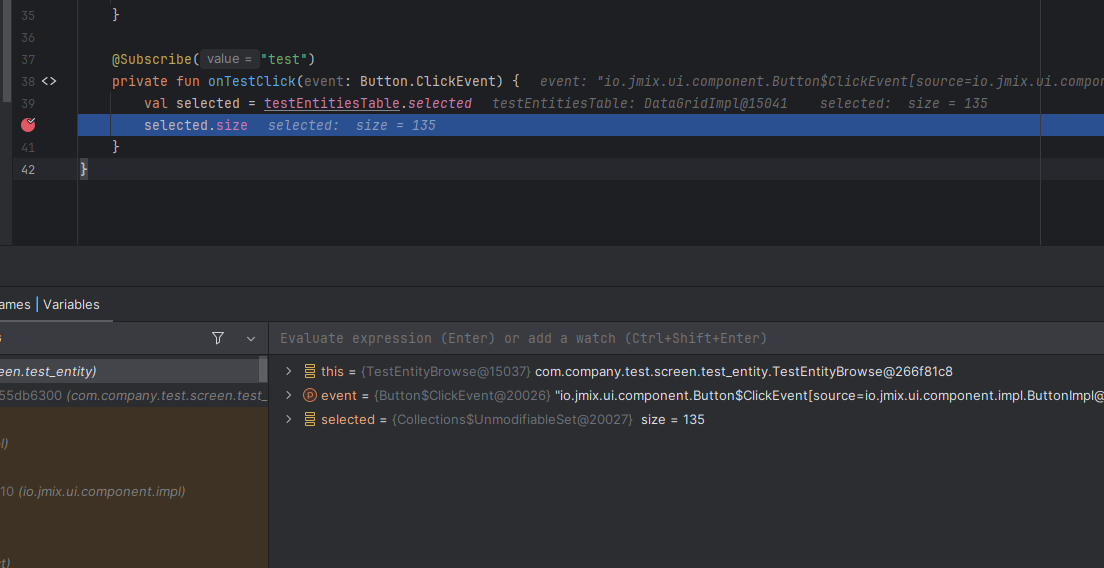This screenshot has width=1104, height=568.
Task: Click the parameter icon beside 'event' variable
Action: click(x=309, y=395)
